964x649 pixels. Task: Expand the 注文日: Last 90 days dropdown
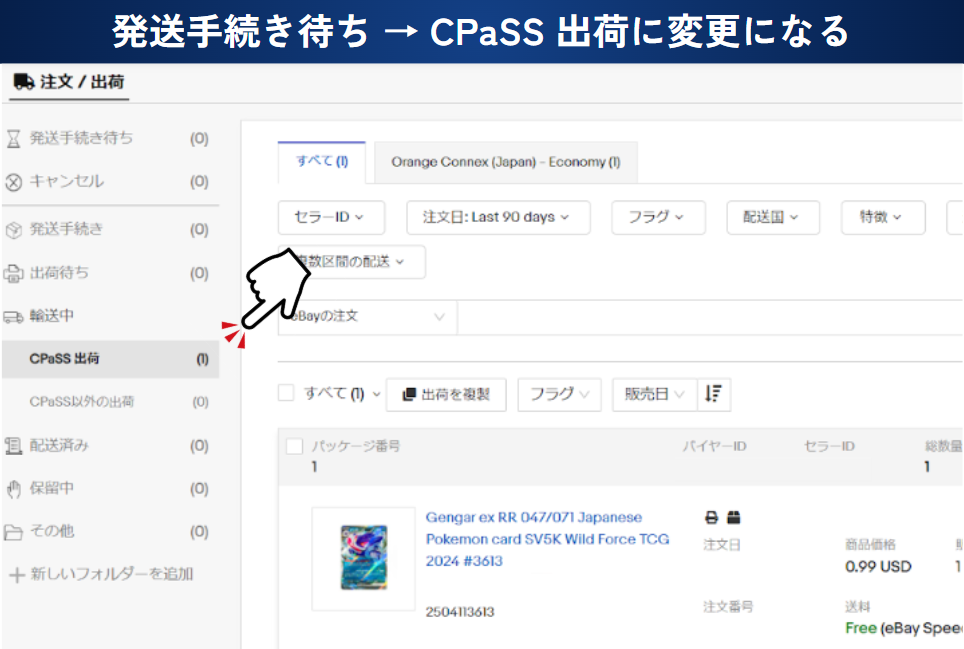[x=497, y=217]
